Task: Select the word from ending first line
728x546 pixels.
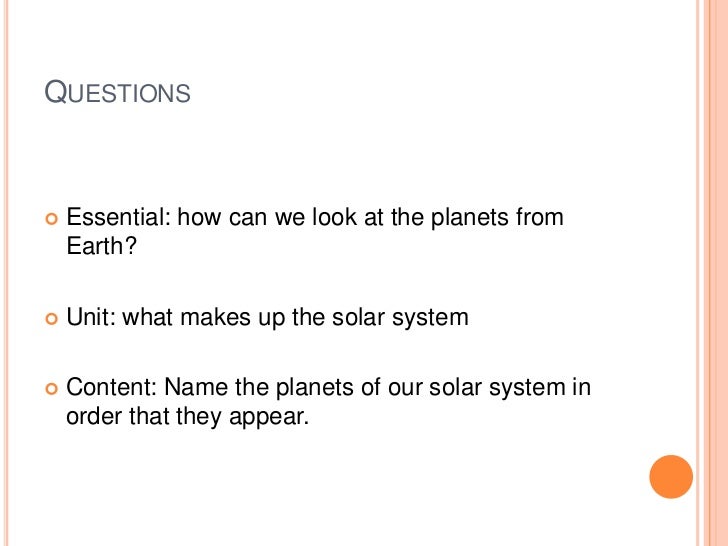Action: click(540, 217)
